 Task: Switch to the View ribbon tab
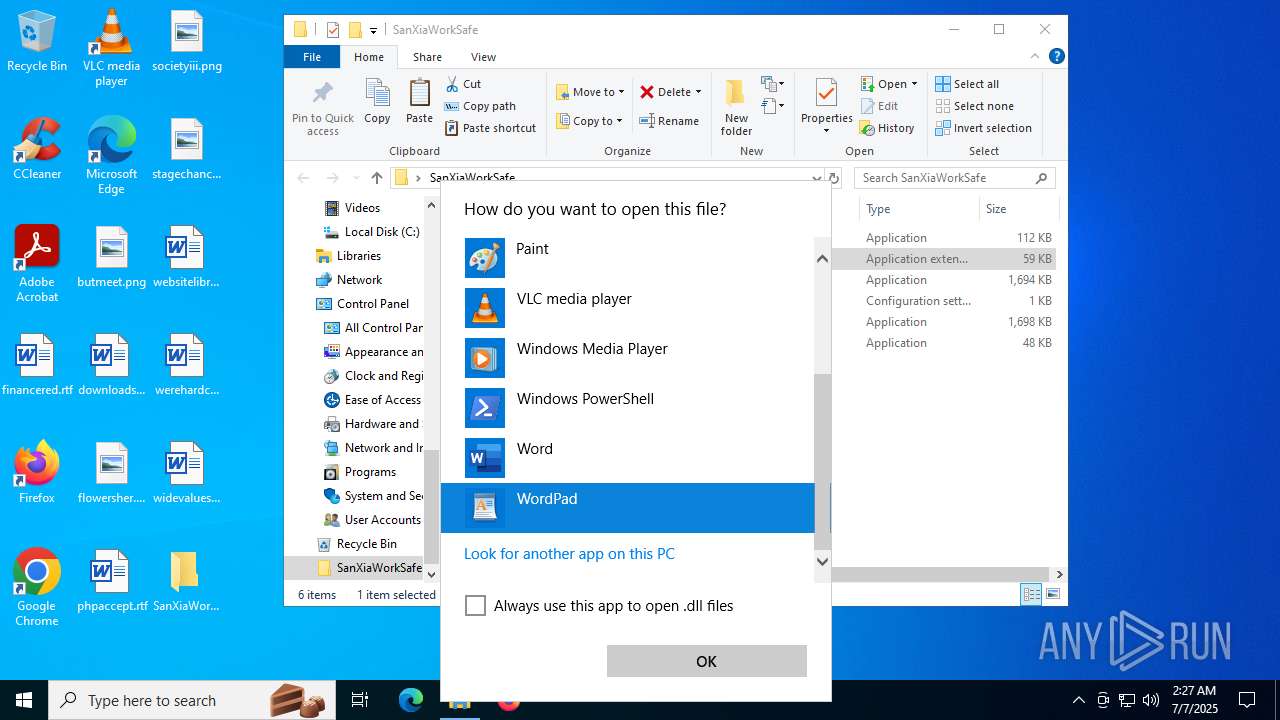(483, 57)
